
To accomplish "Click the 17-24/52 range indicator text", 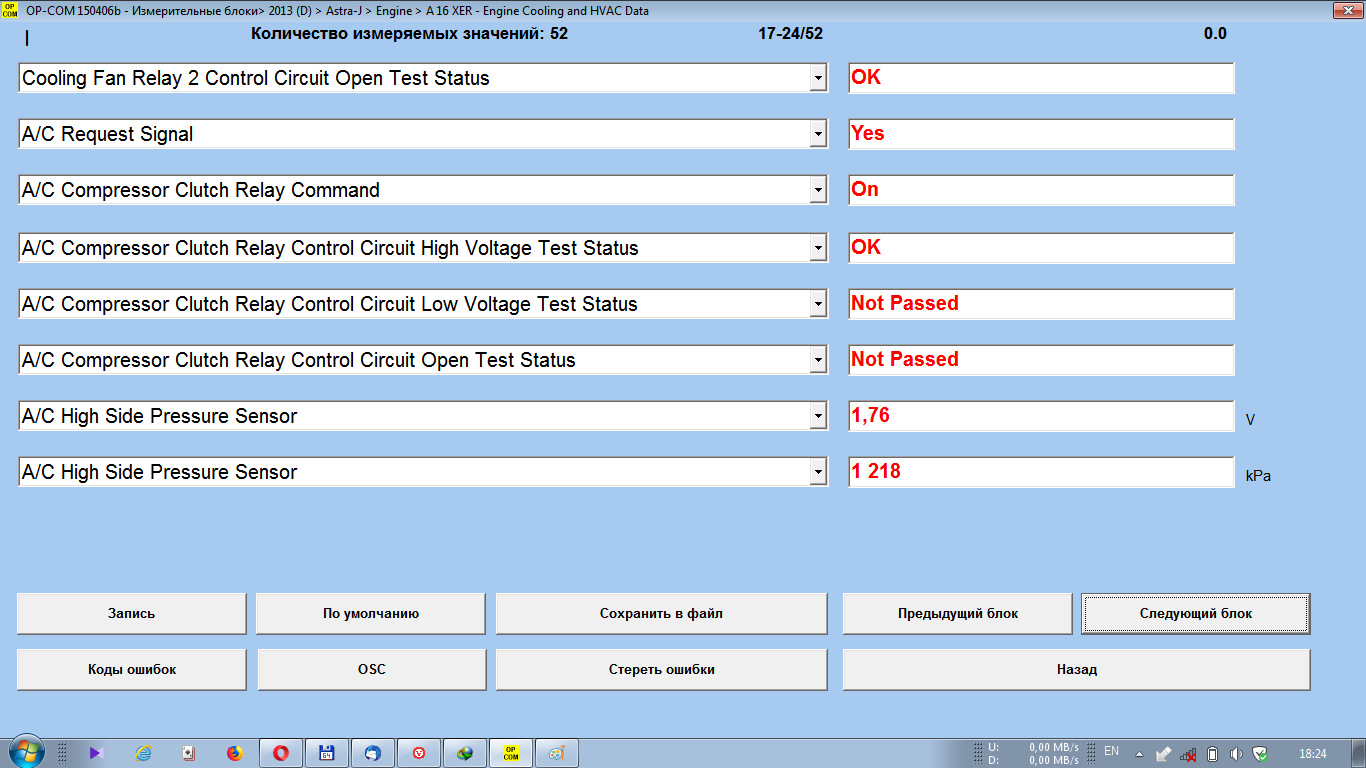I will (x=791, y=34).
